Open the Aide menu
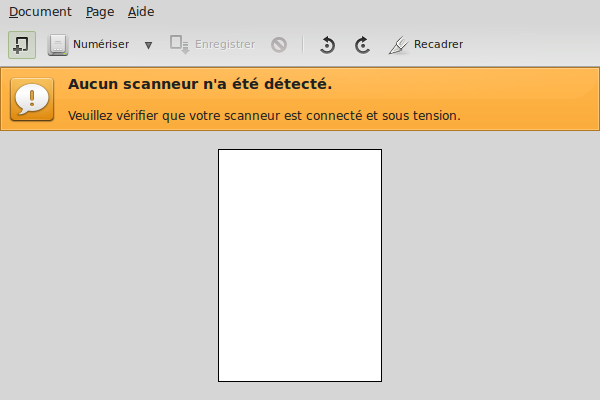This screenshot has height=400, width=600. coord(141,12)
